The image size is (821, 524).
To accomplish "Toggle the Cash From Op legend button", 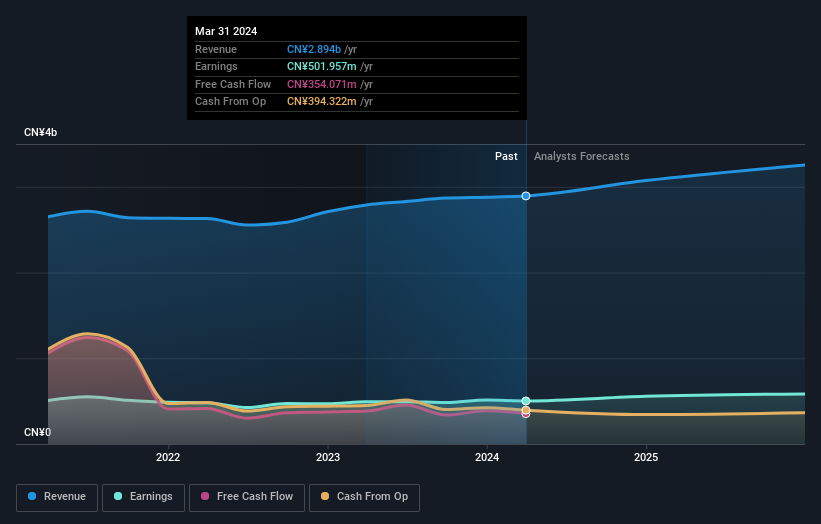I will 364,497.
